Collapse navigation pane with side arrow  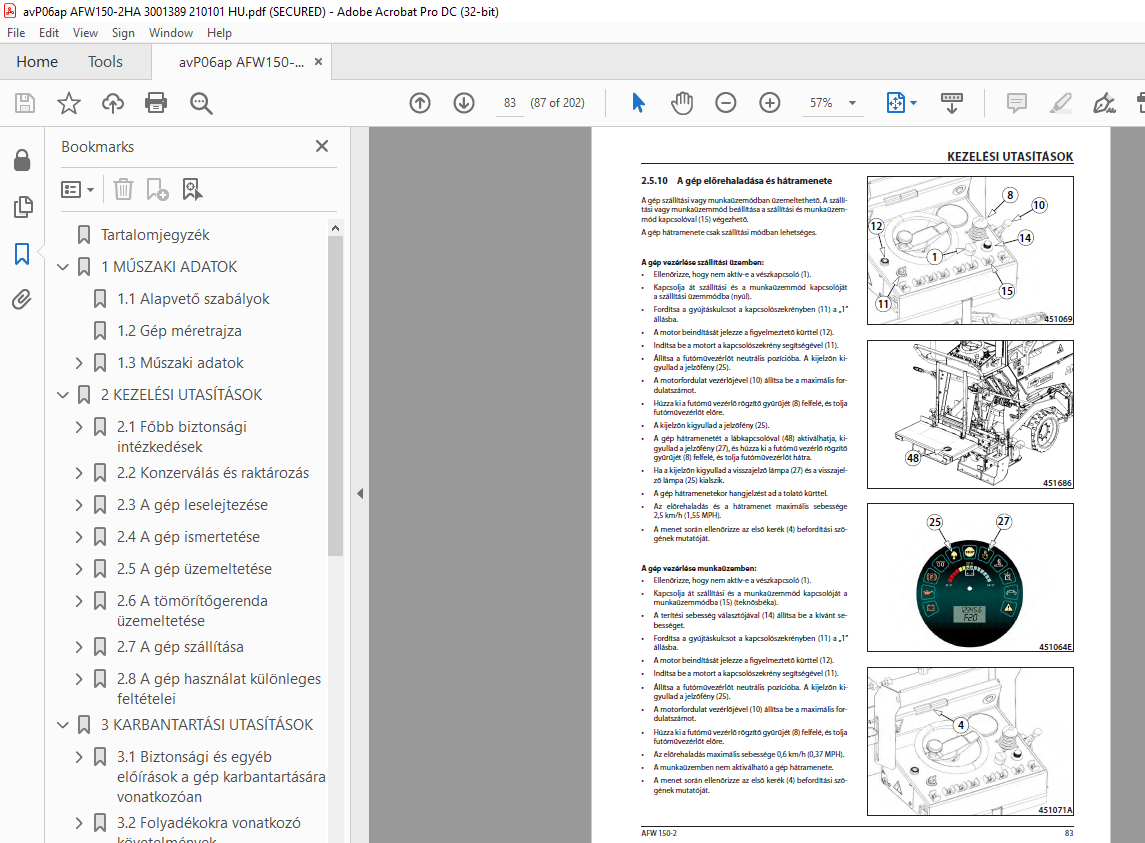point(360,494)
